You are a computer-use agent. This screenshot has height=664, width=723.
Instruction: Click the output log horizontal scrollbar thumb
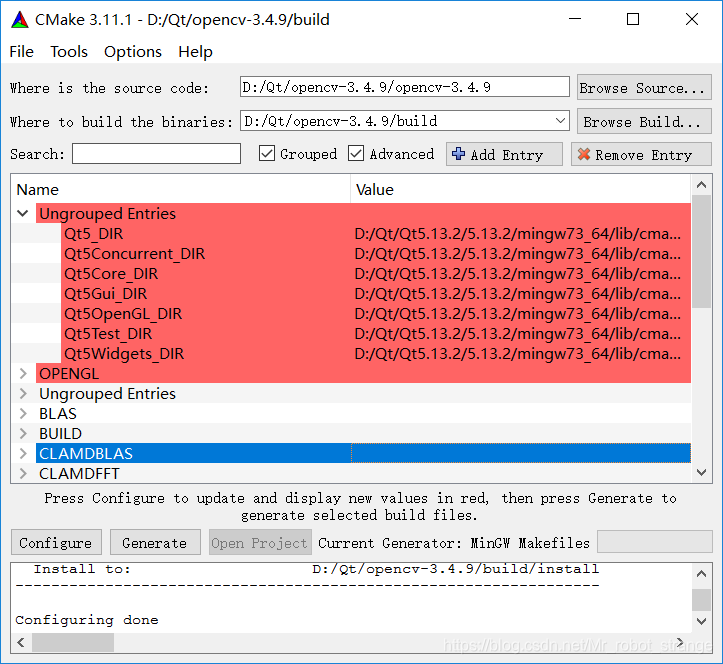pos(73,642)
